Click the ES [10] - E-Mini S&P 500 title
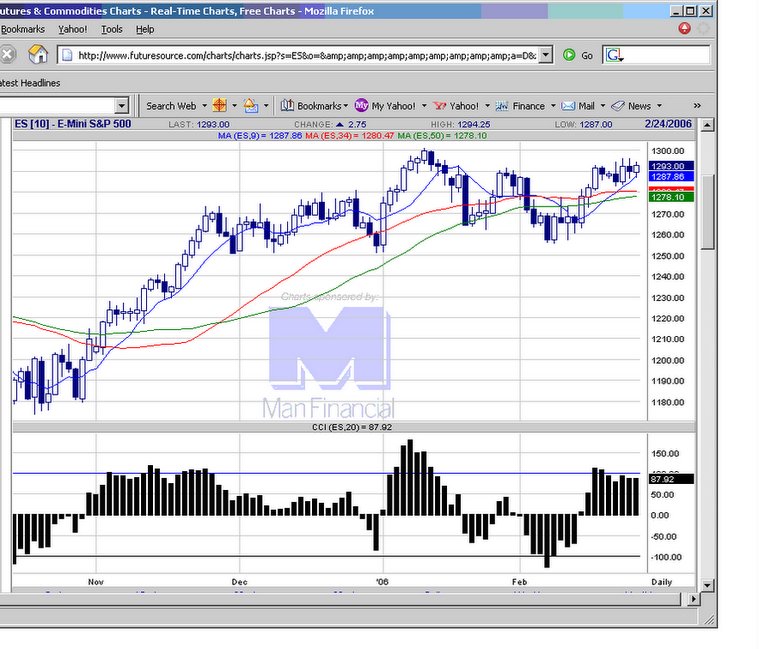The height and width of the screenshot is (649, 759). tap(73, 124)
